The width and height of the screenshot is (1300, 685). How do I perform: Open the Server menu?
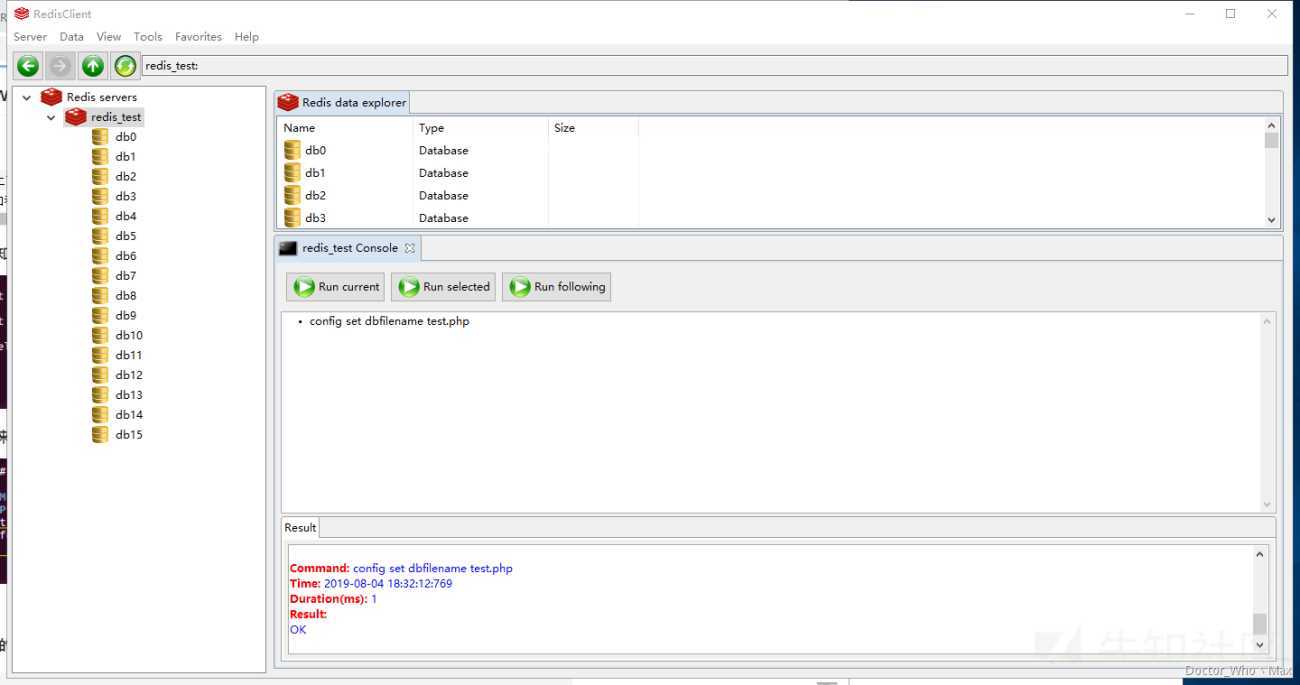click(x=30, y=37)
